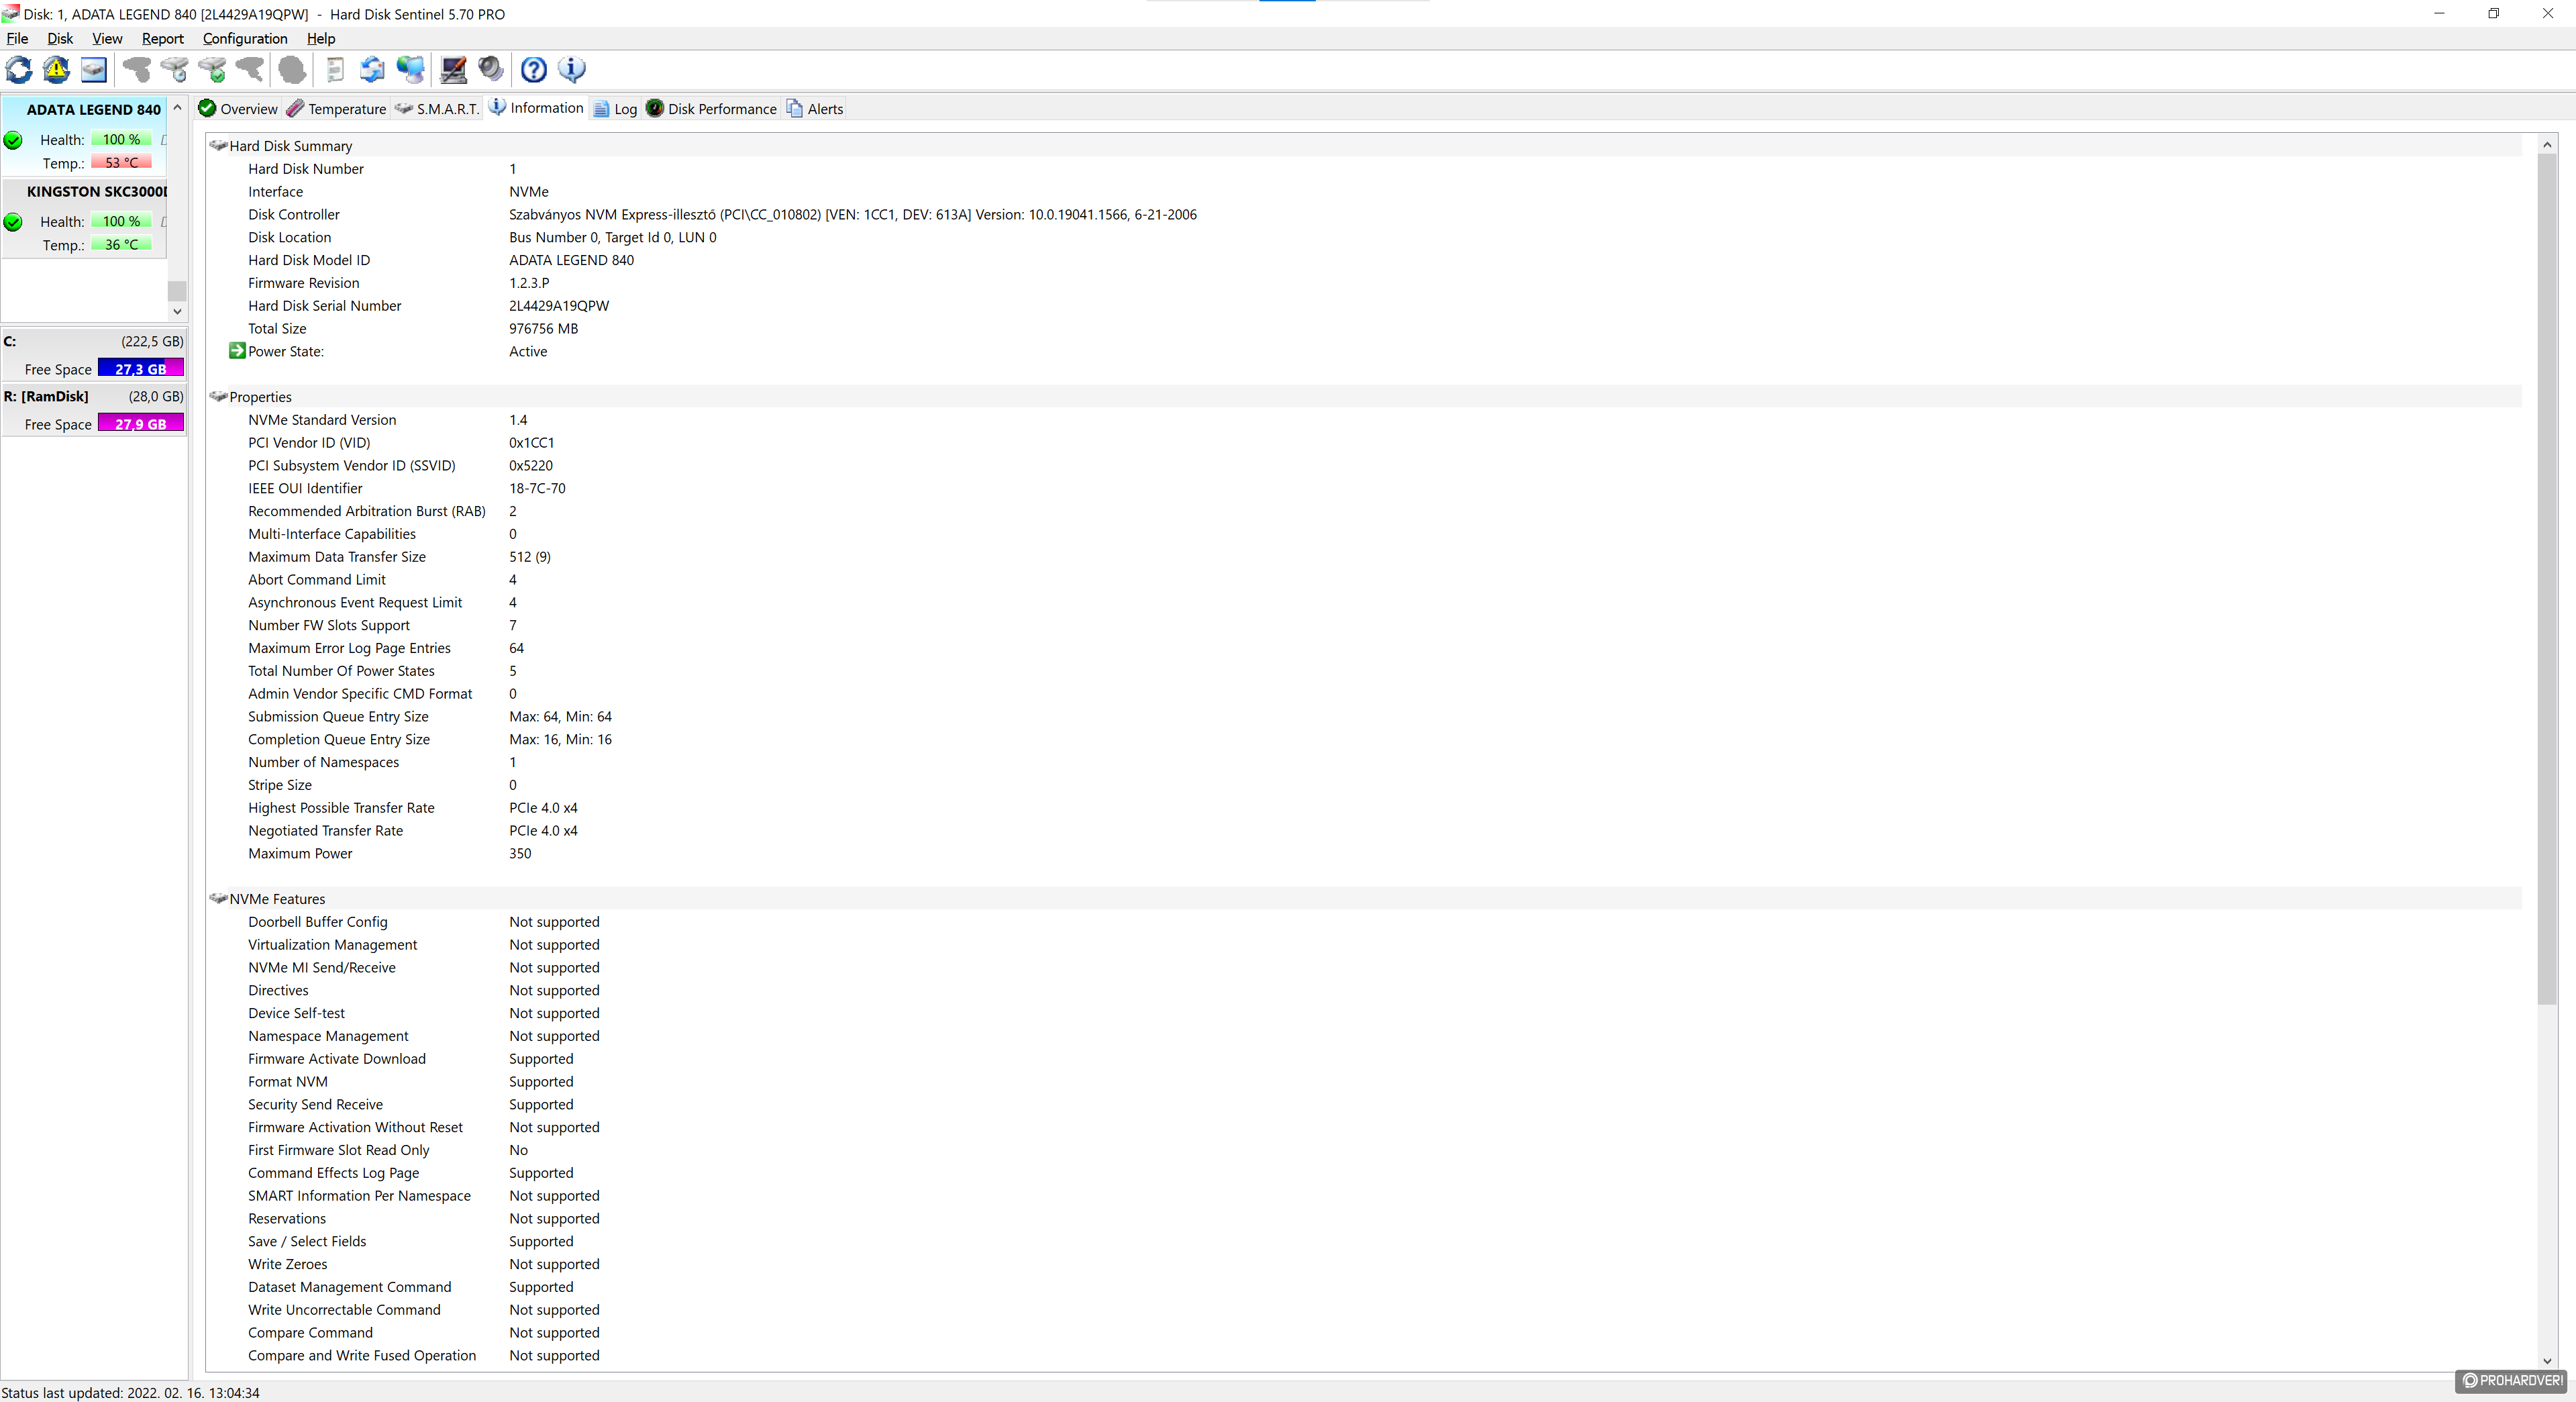Click the fourth greyed disk tool icon
Viewport: 2576px width, 1402px height.
click(250, 69)
